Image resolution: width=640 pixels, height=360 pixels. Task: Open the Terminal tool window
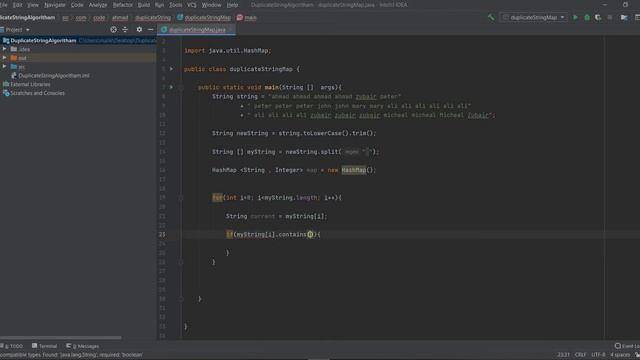[44, 346]
